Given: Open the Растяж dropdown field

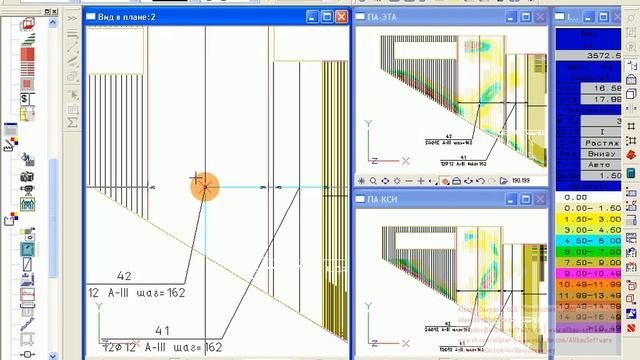Looking at the screenshot, I should click(601, 143).
